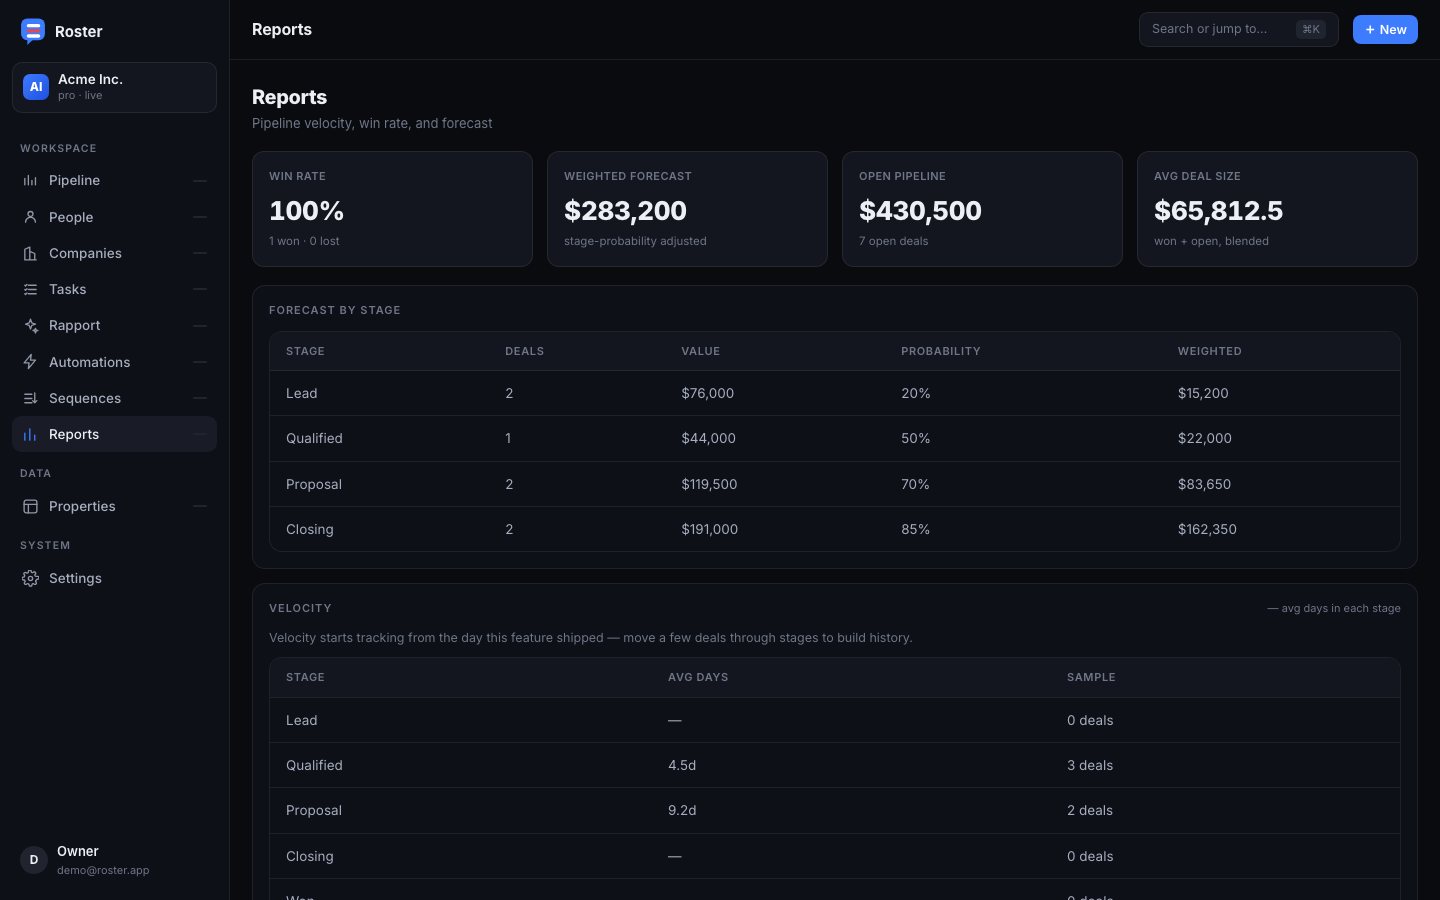Open the Companies section
1440x900 pixels.
point(114,253)
